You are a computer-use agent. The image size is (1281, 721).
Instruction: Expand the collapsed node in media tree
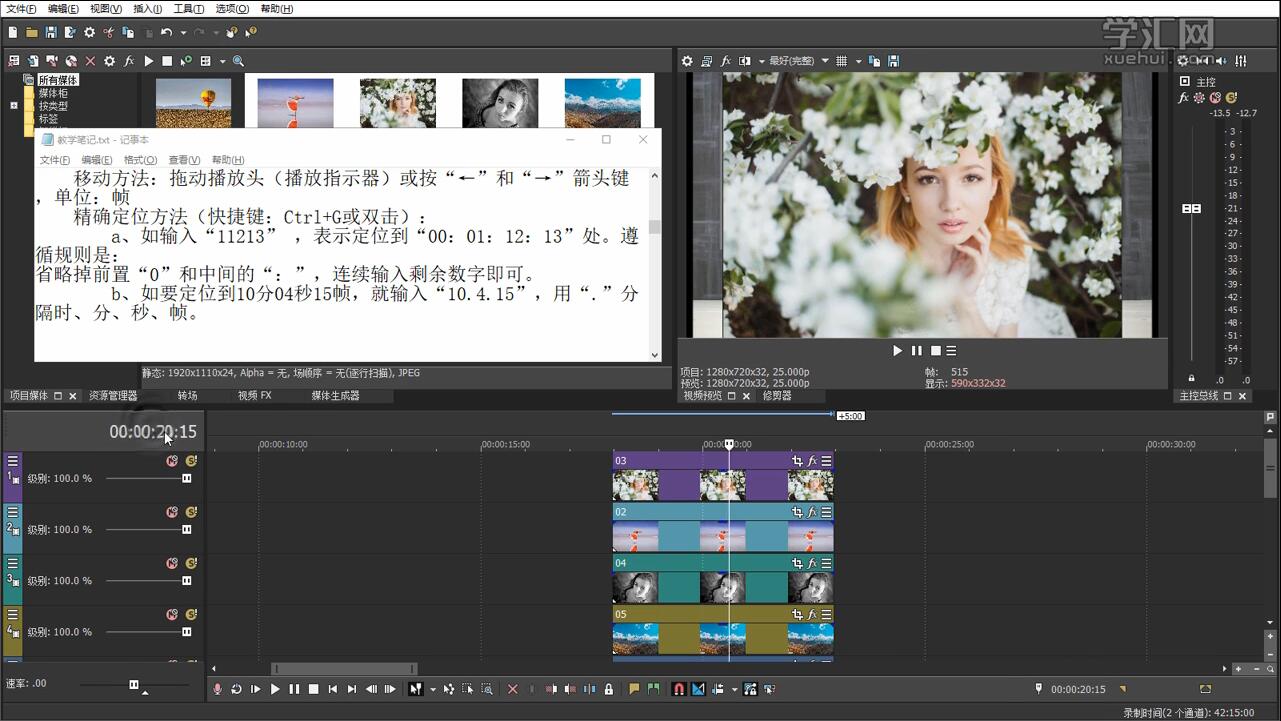point(14,105)
